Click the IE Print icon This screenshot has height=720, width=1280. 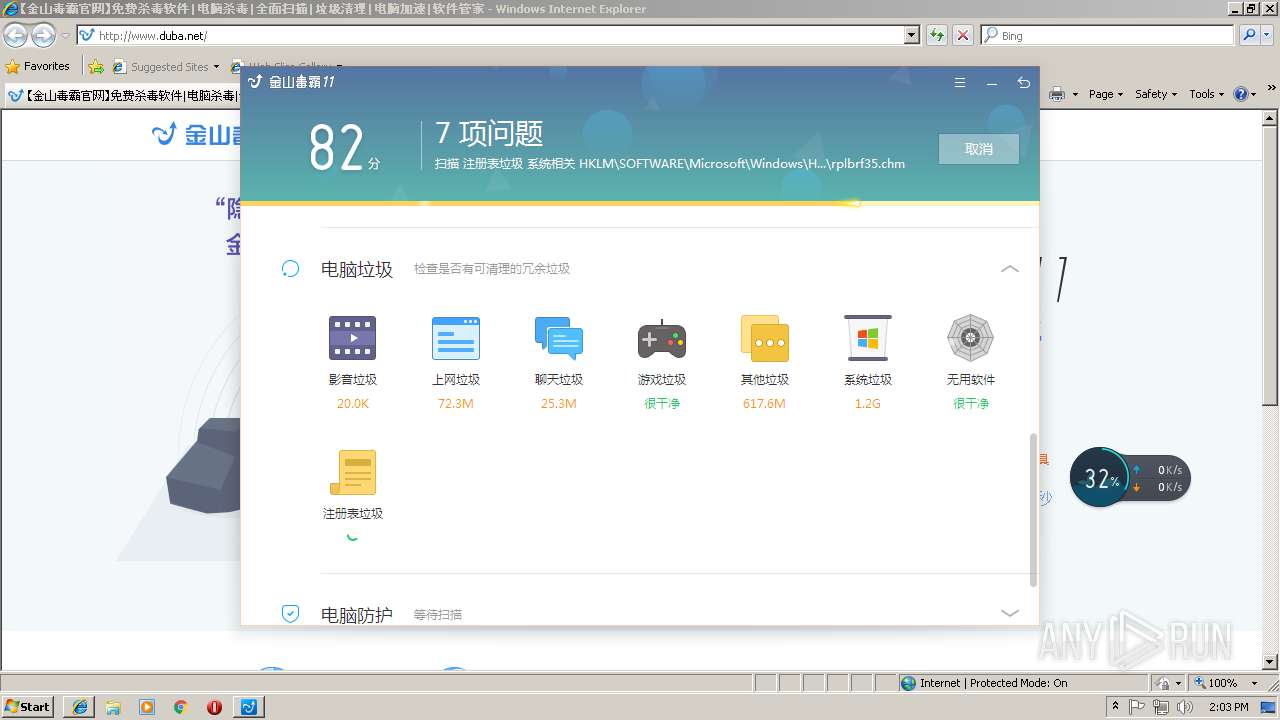click(x=1057, y=94)
